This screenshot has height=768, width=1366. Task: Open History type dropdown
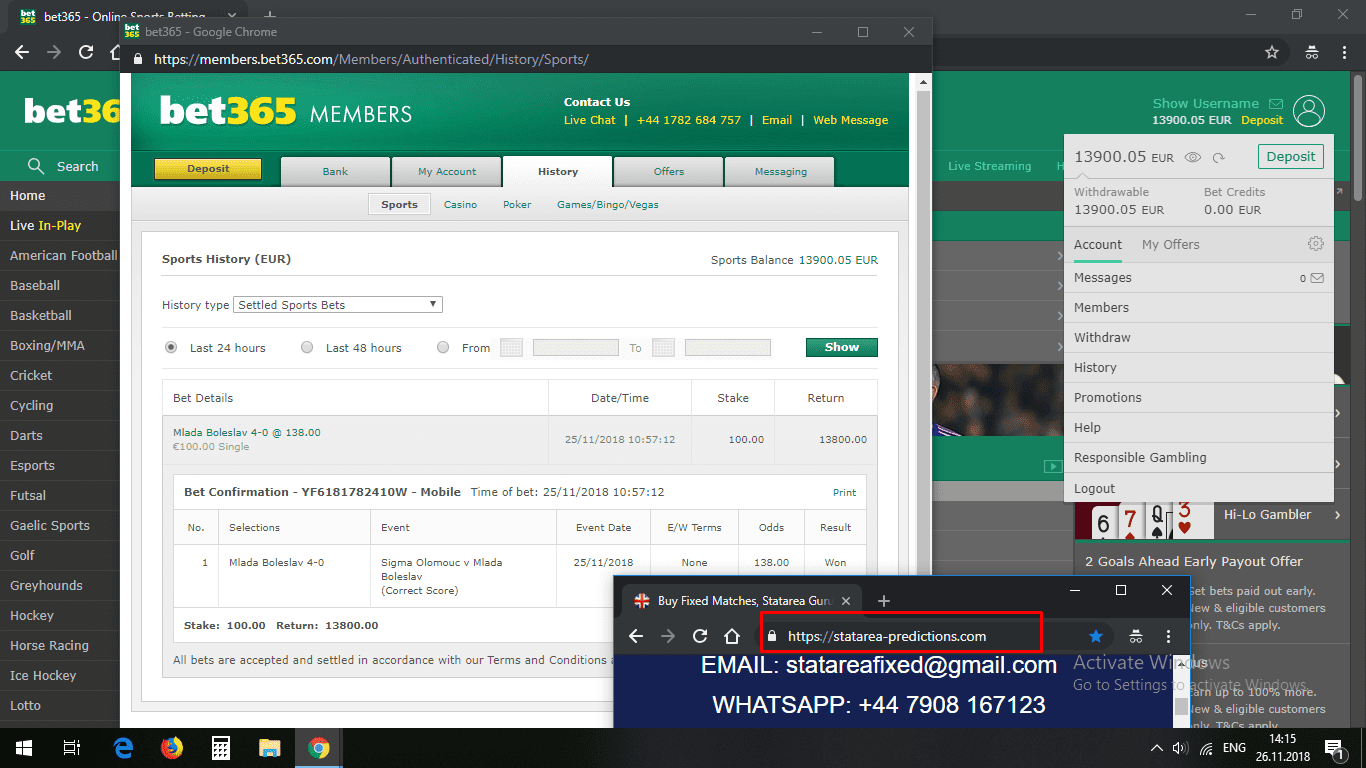[338, 305]
